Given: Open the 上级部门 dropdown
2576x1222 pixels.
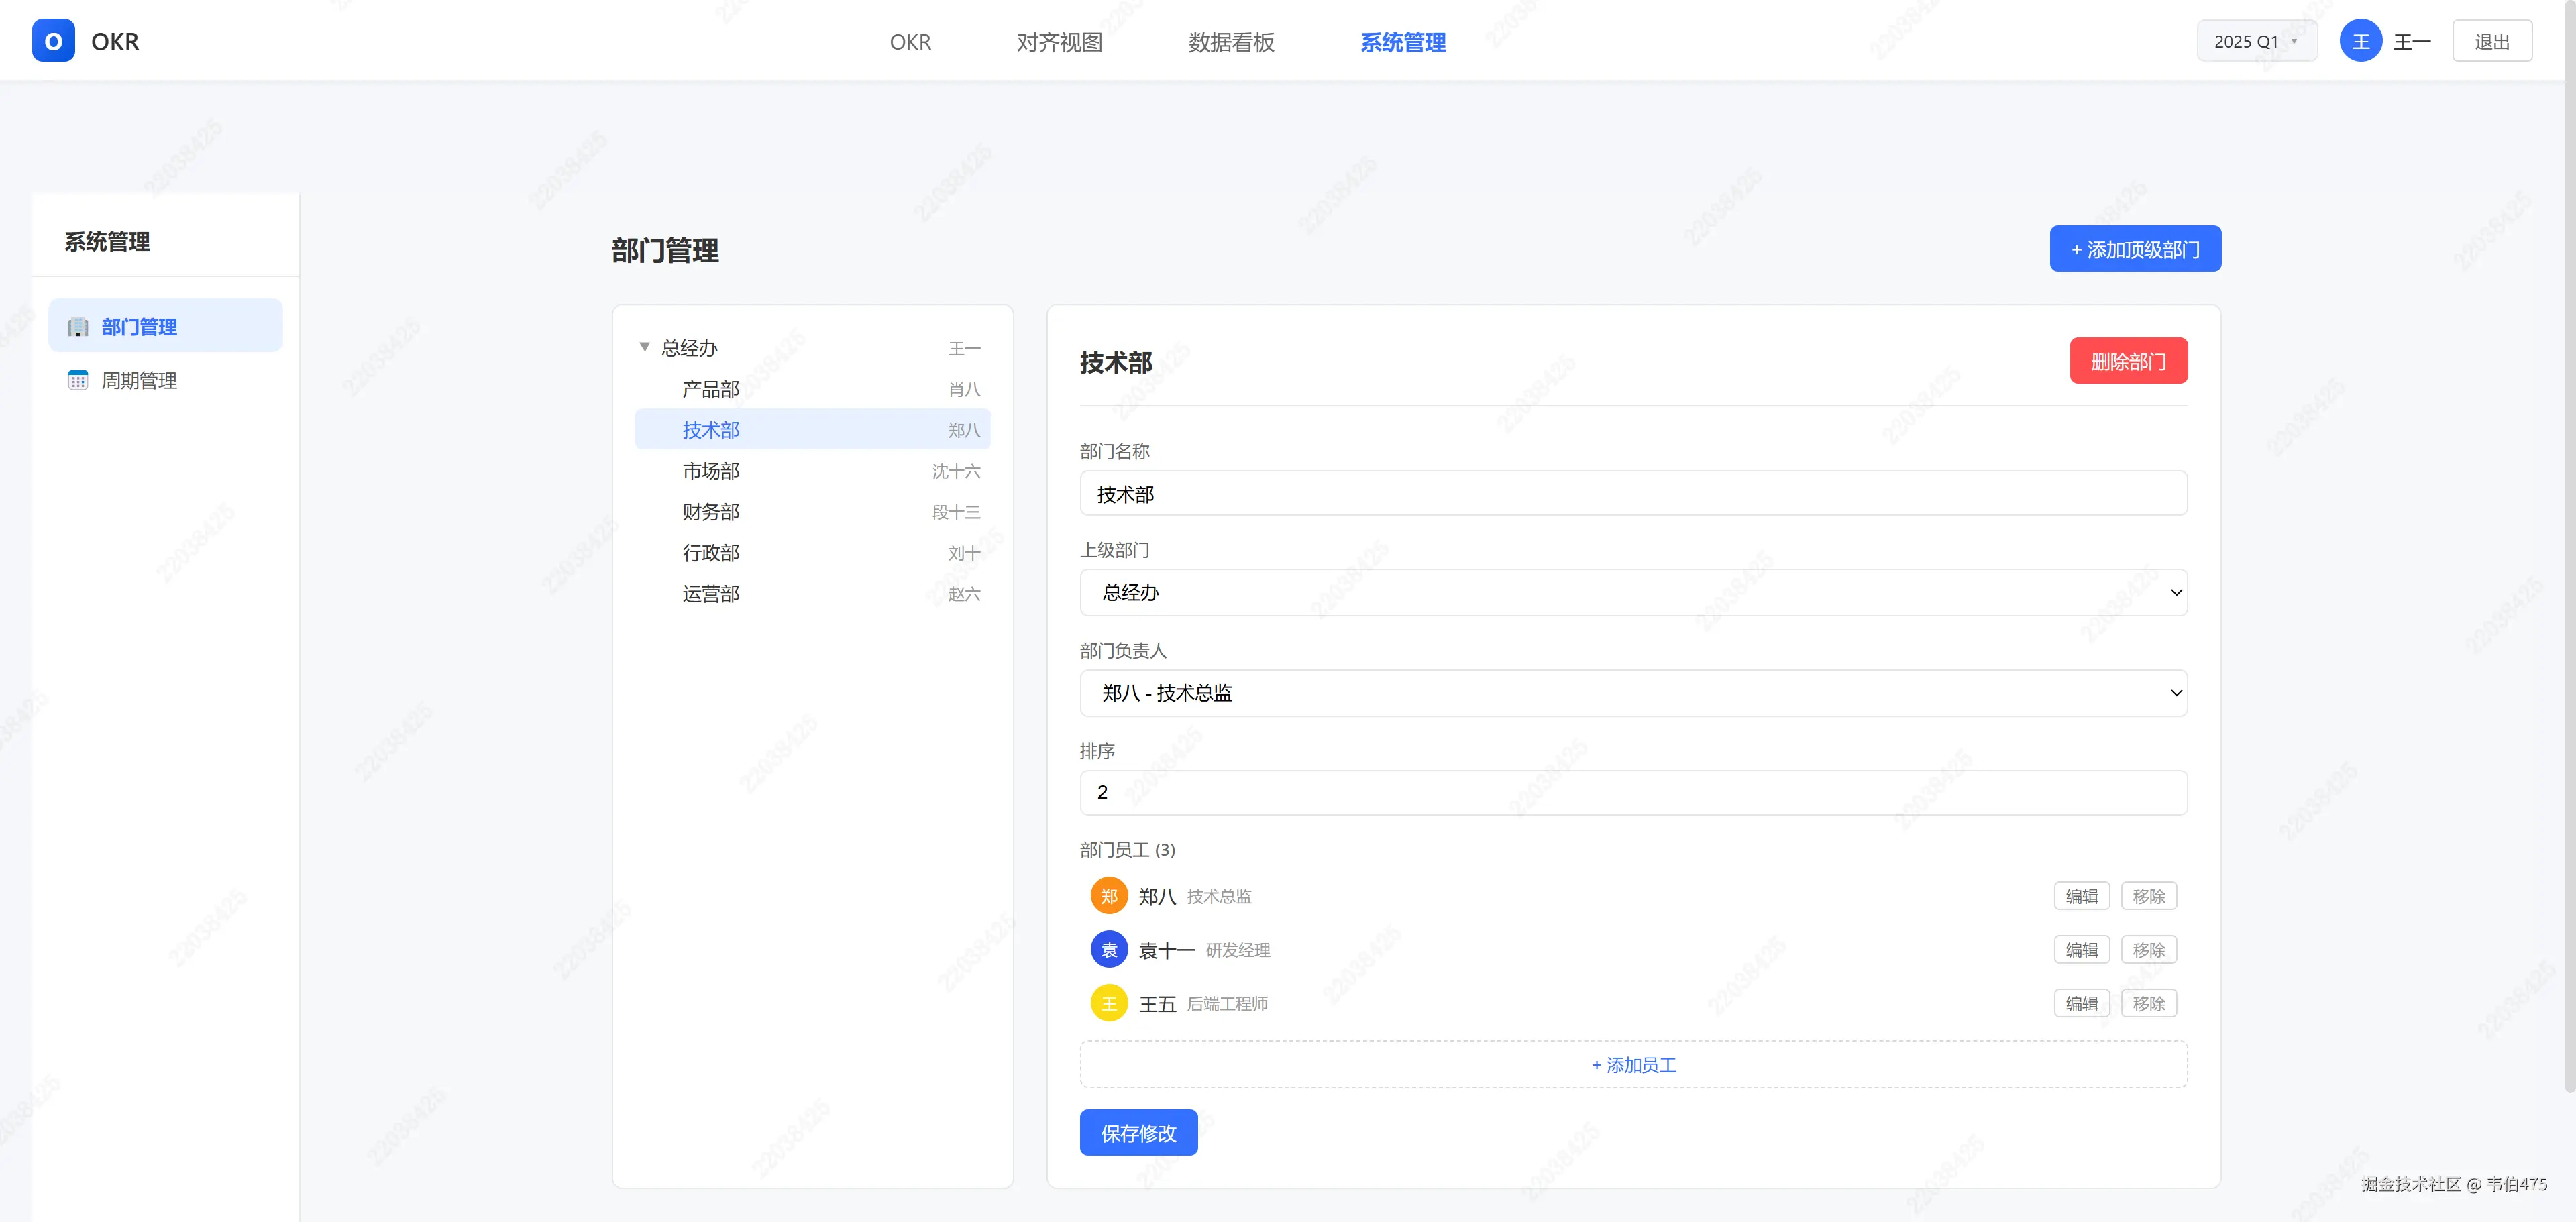Looking at the screenshot, I should point(1632,592).
